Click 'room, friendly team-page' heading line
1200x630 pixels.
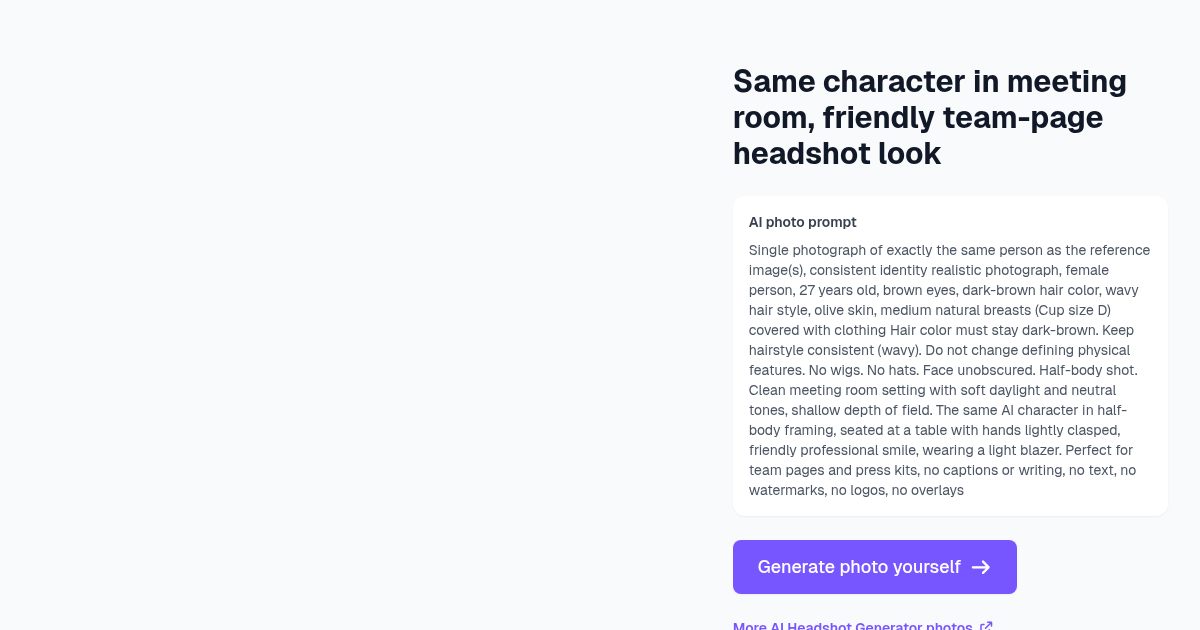918,117
